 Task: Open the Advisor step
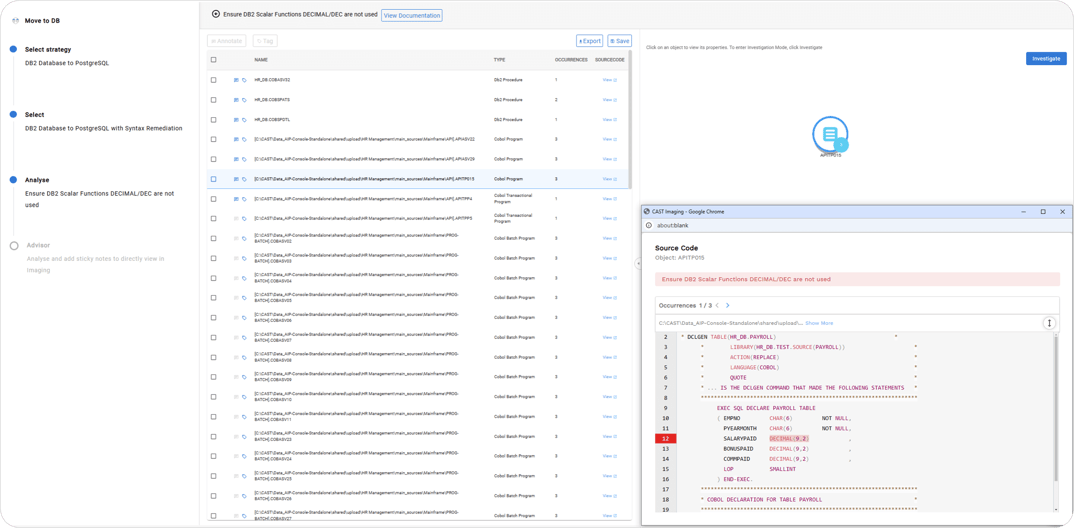[38, 245]
